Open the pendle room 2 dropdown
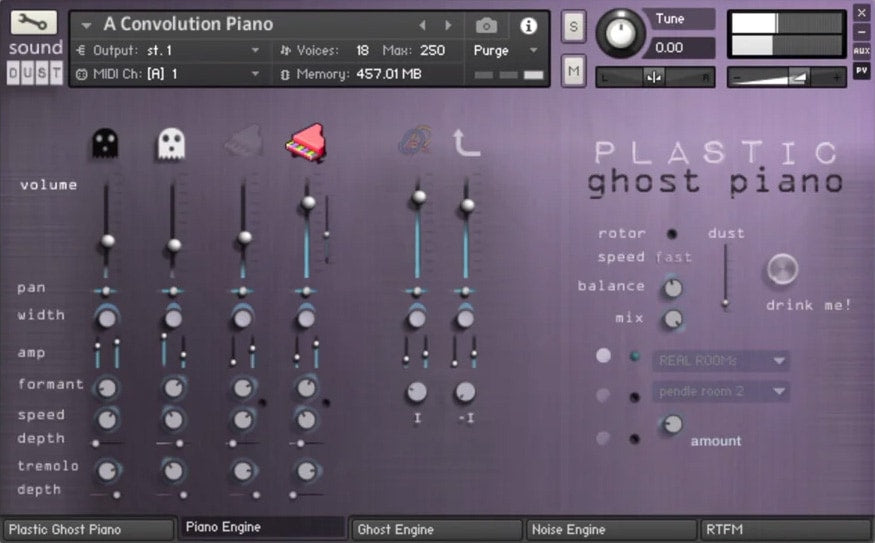This screenshot has width=875, height=543. pos(720,391)
